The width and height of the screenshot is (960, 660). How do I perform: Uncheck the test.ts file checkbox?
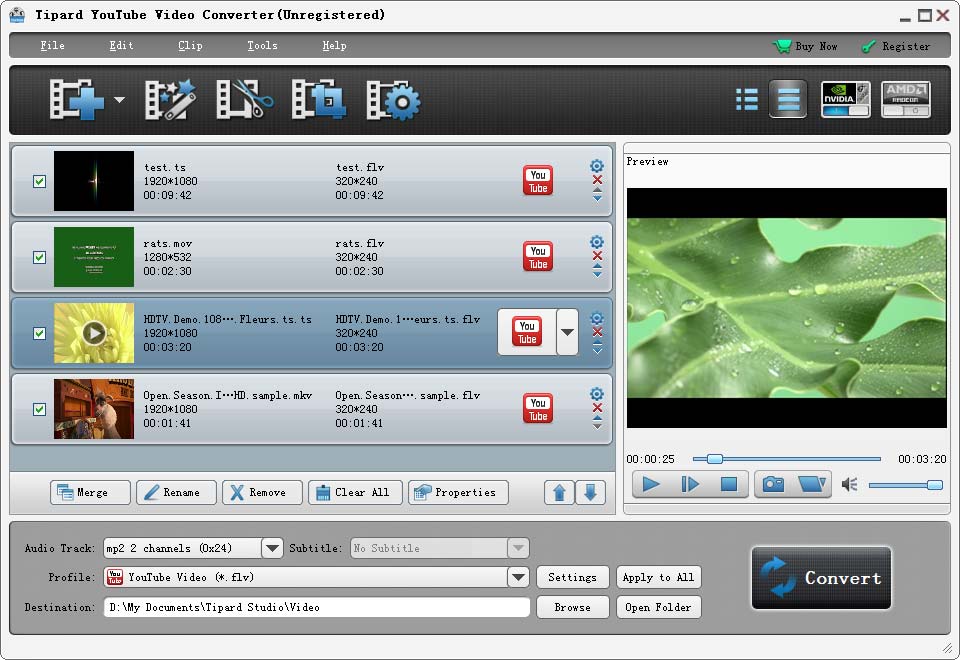pos(40,181)
